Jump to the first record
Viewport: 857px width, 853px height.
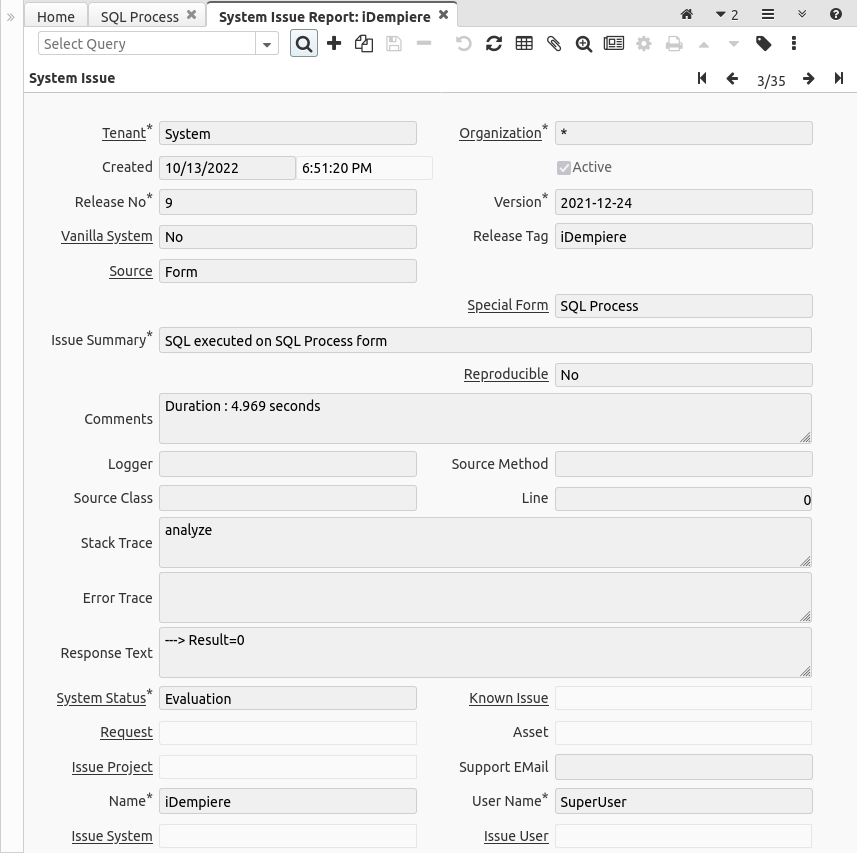[703, 79]
